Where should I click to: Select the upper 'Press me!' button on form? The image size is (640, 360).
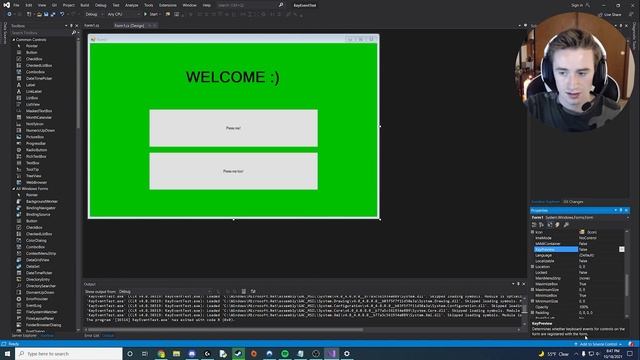click(233, 128)
